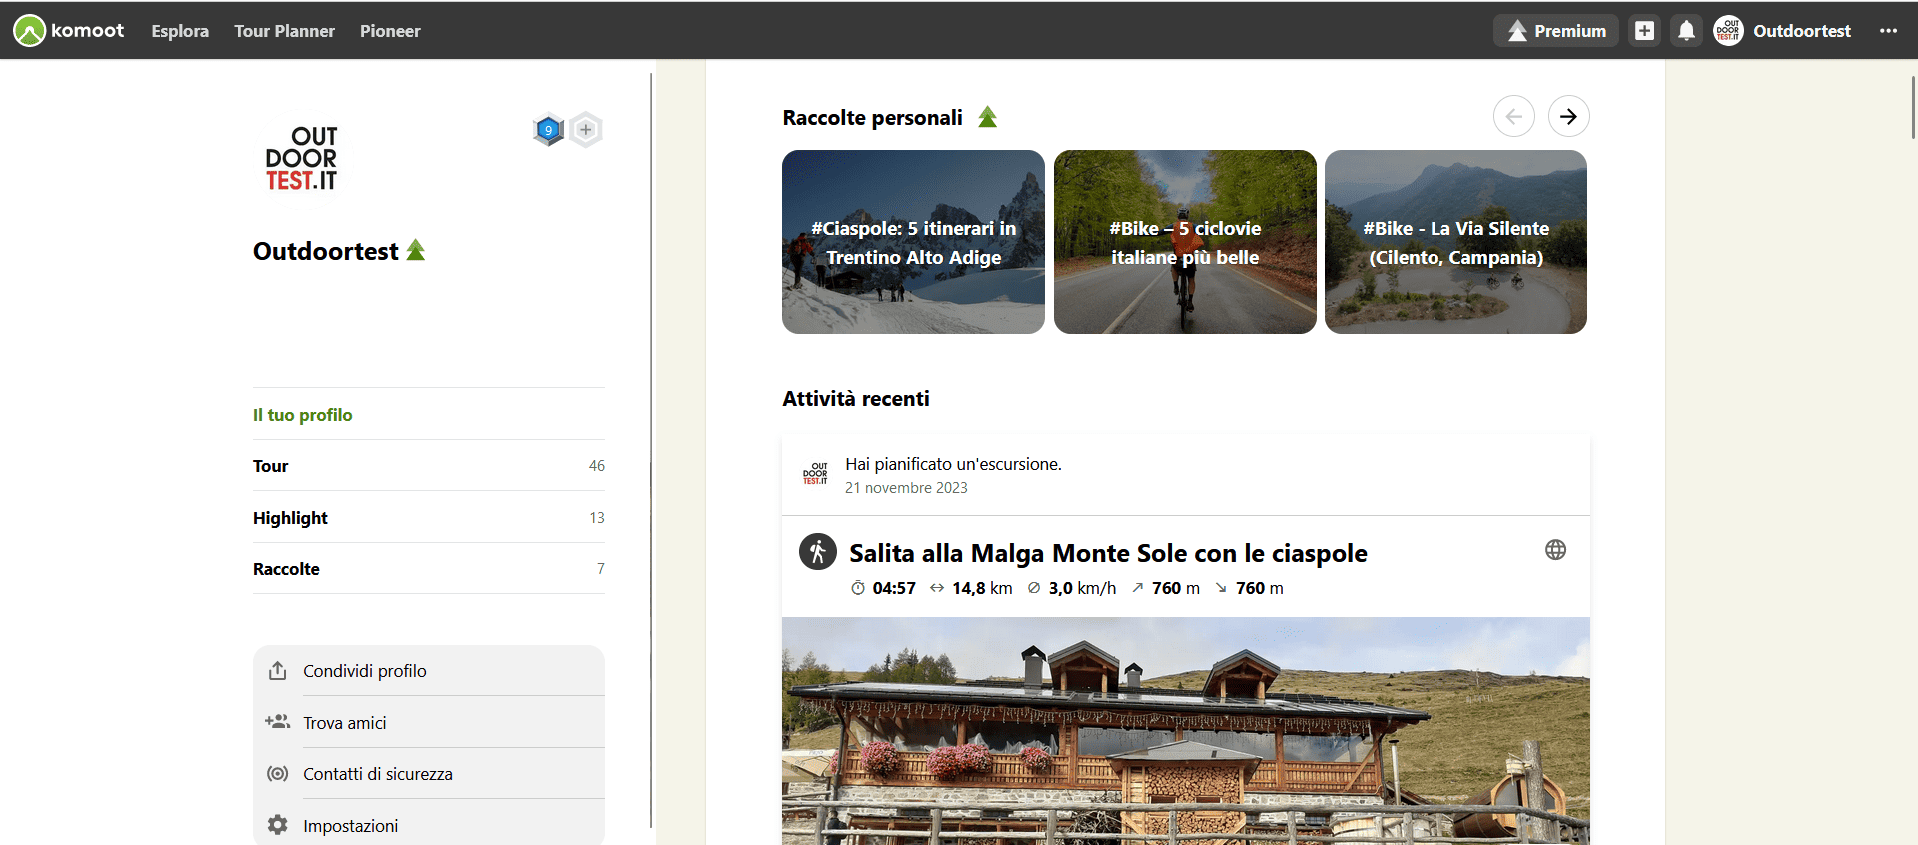Screen dimensions: 1918x845
Task: Open La Via Silente collection card
Action: pos(1456,242)
